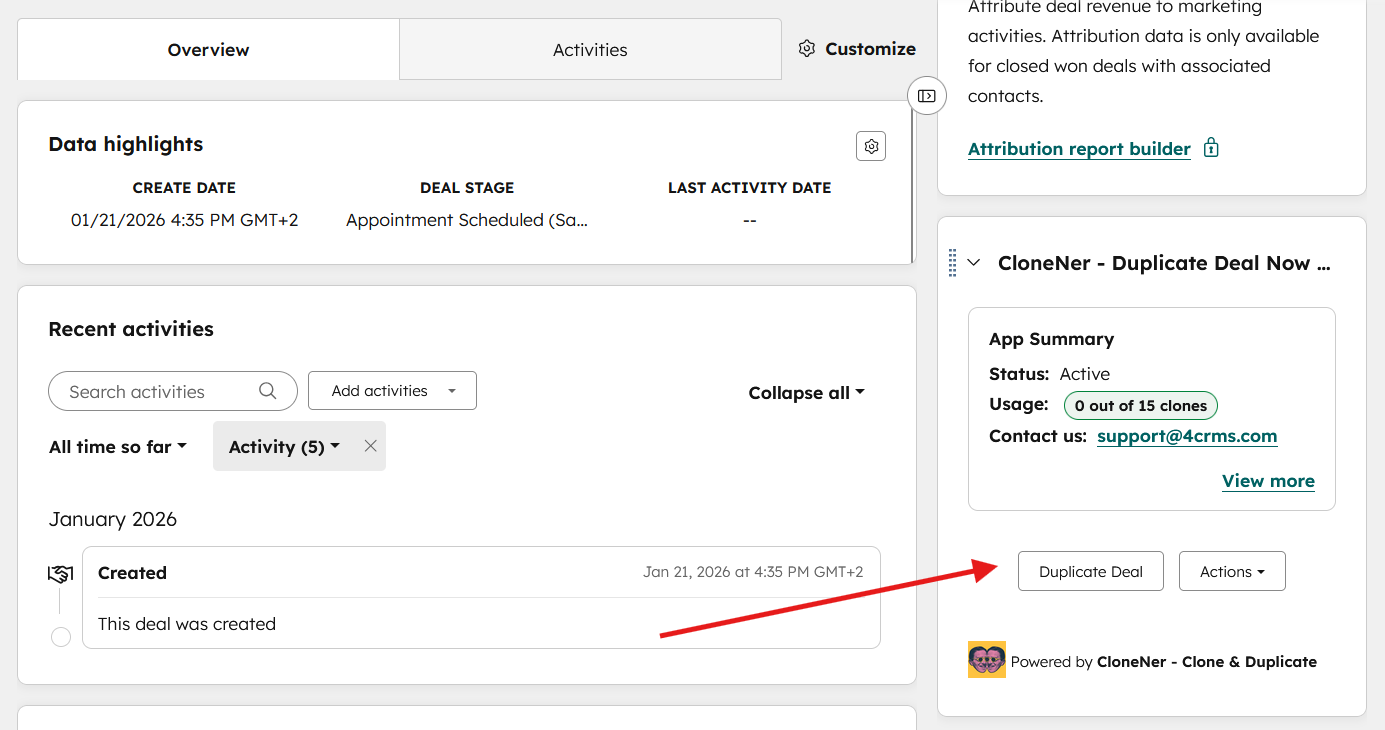Click the Customize gear icon

(x=807, y=48)
